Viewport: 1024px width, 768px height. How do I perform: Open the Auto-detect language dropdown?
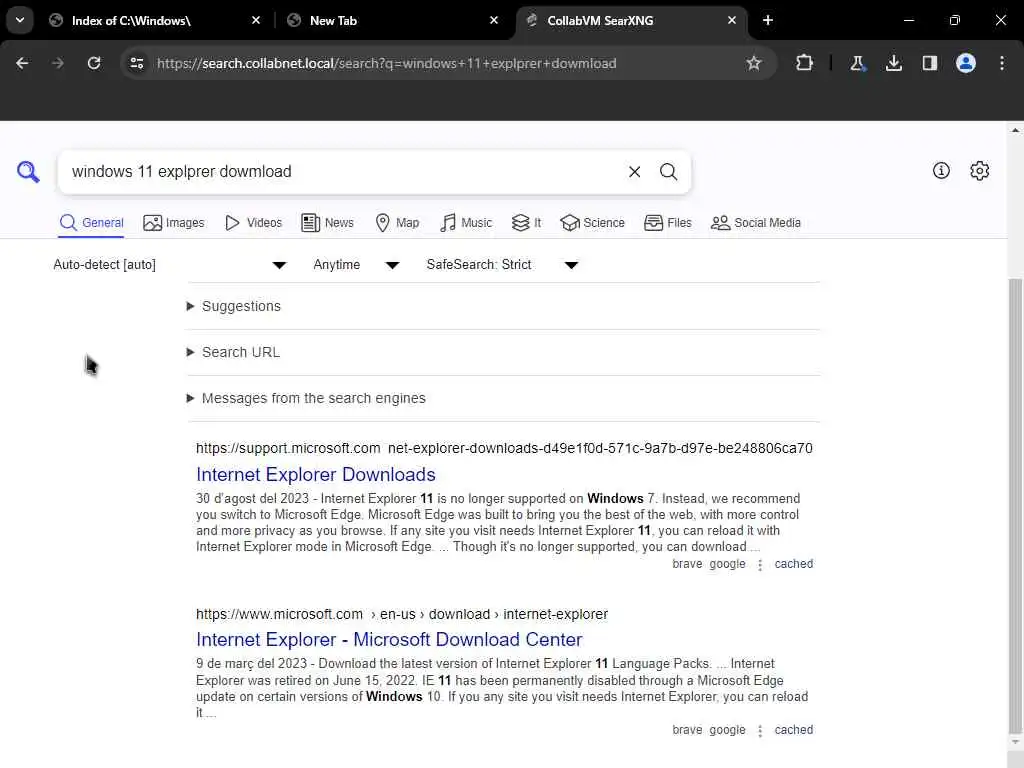tap(170, 264)
